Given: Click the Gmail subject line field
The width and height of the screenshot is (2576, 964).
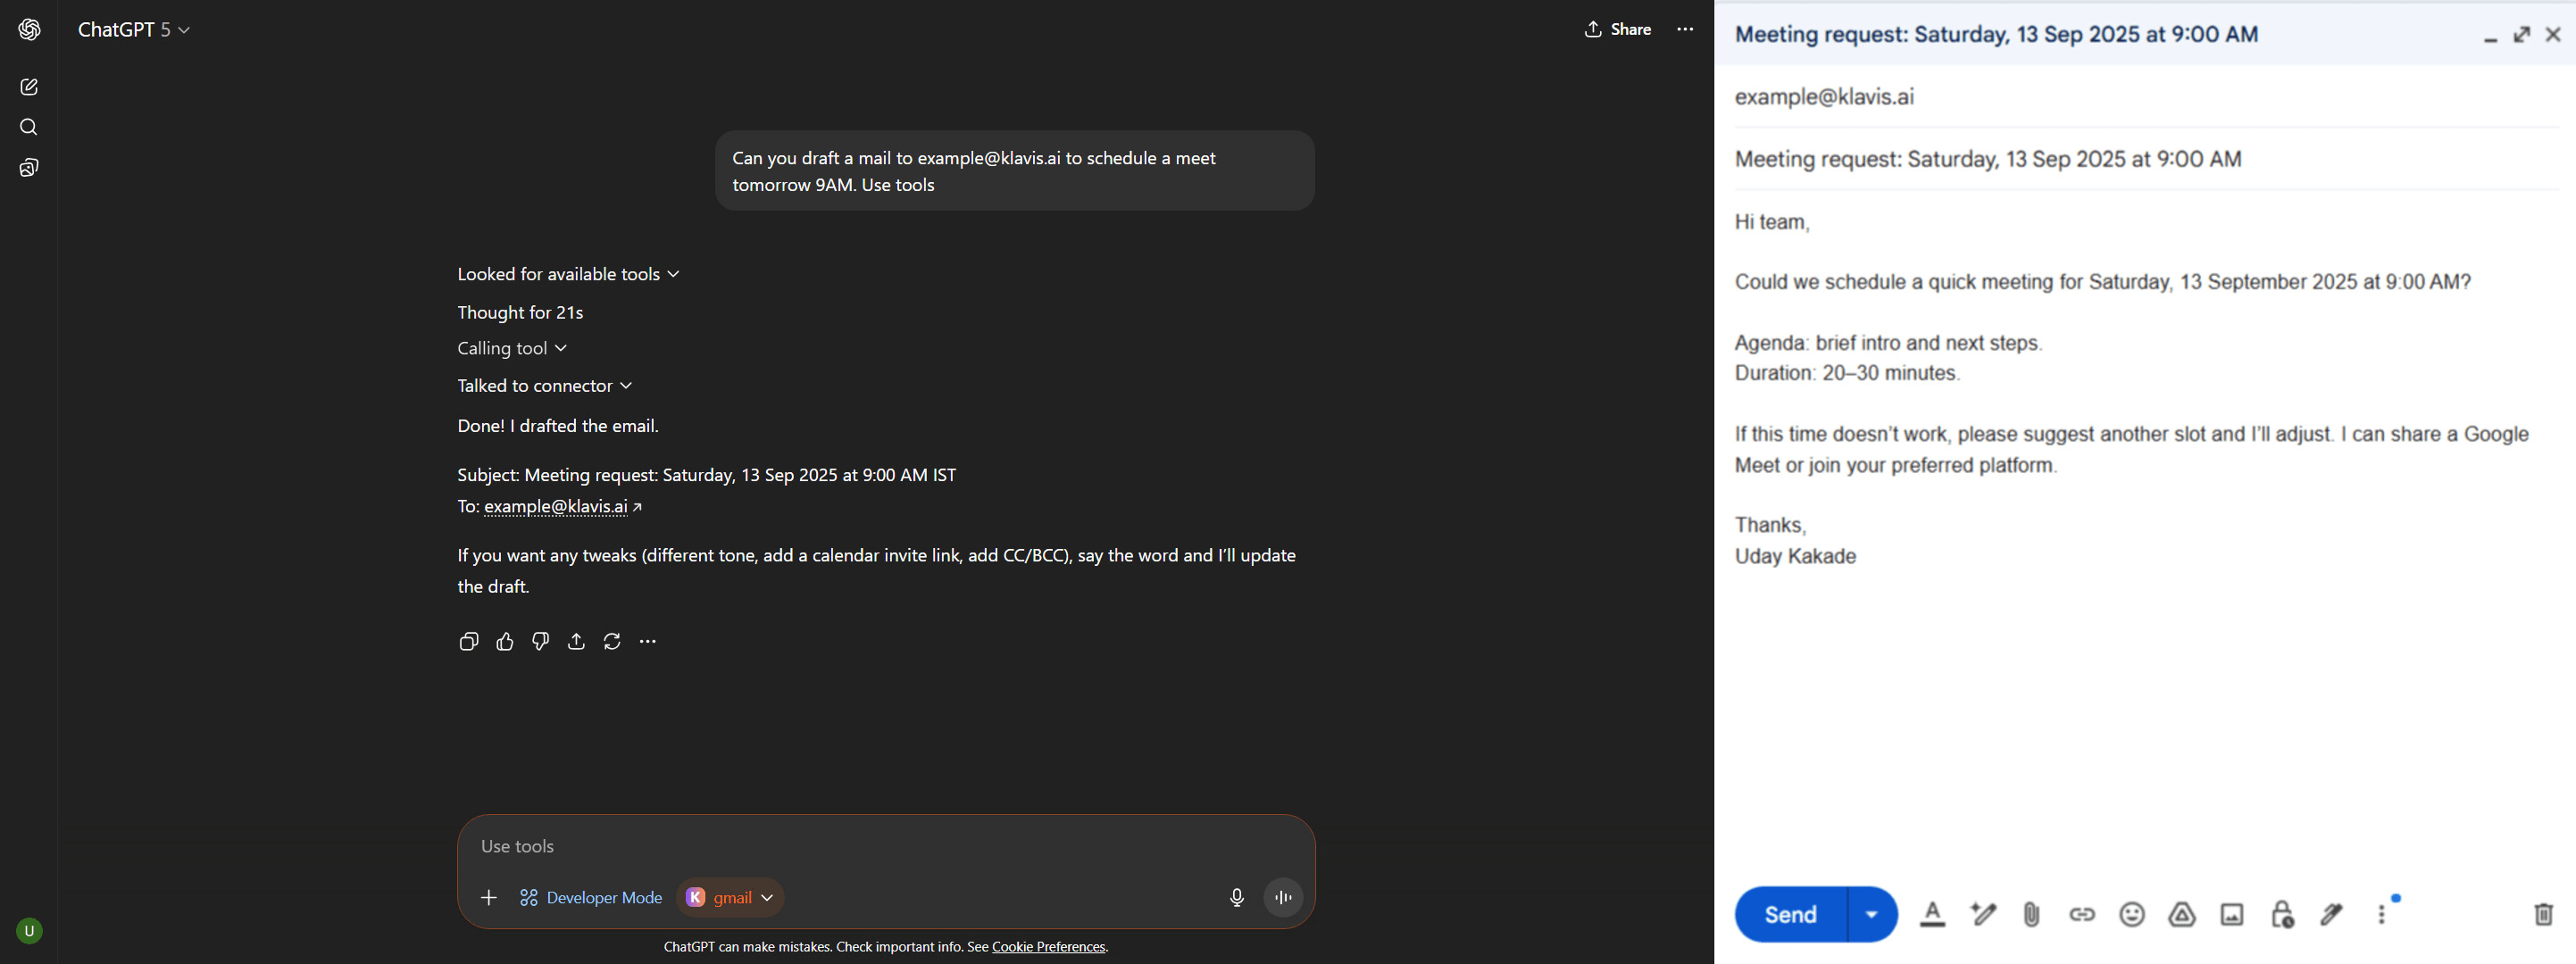Looking at the screenshot, I should 2145,159.
